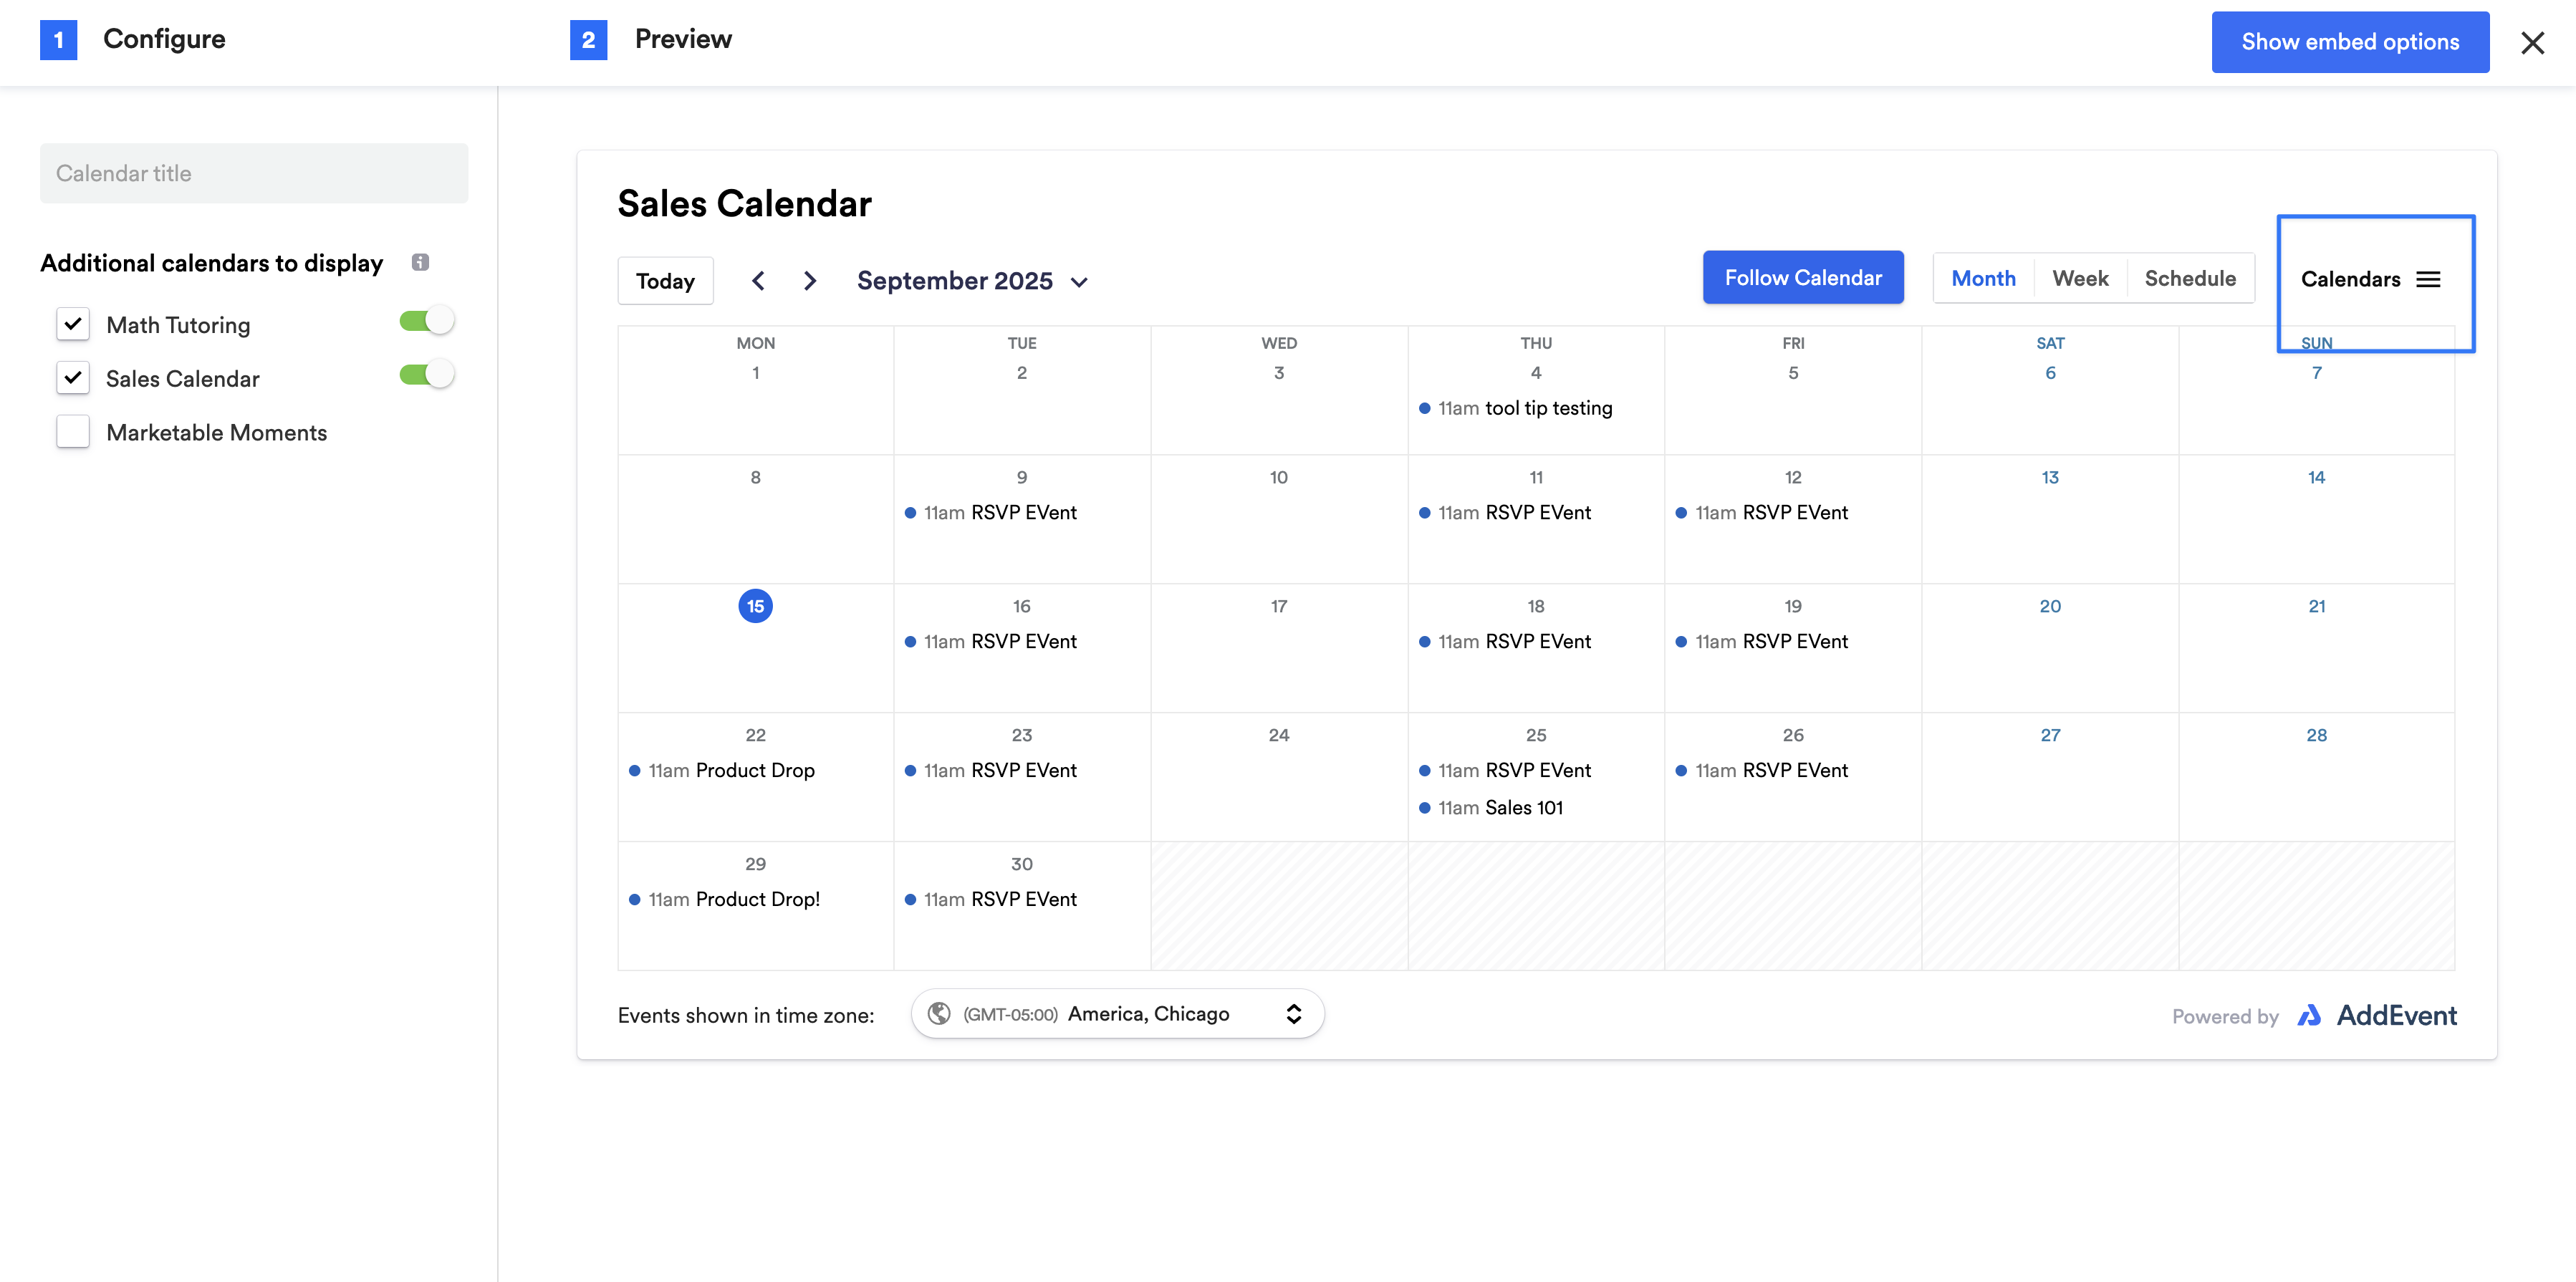2576x1282 pixels.
Task: Go to next month arrow
Action: (x=810, y=281)
